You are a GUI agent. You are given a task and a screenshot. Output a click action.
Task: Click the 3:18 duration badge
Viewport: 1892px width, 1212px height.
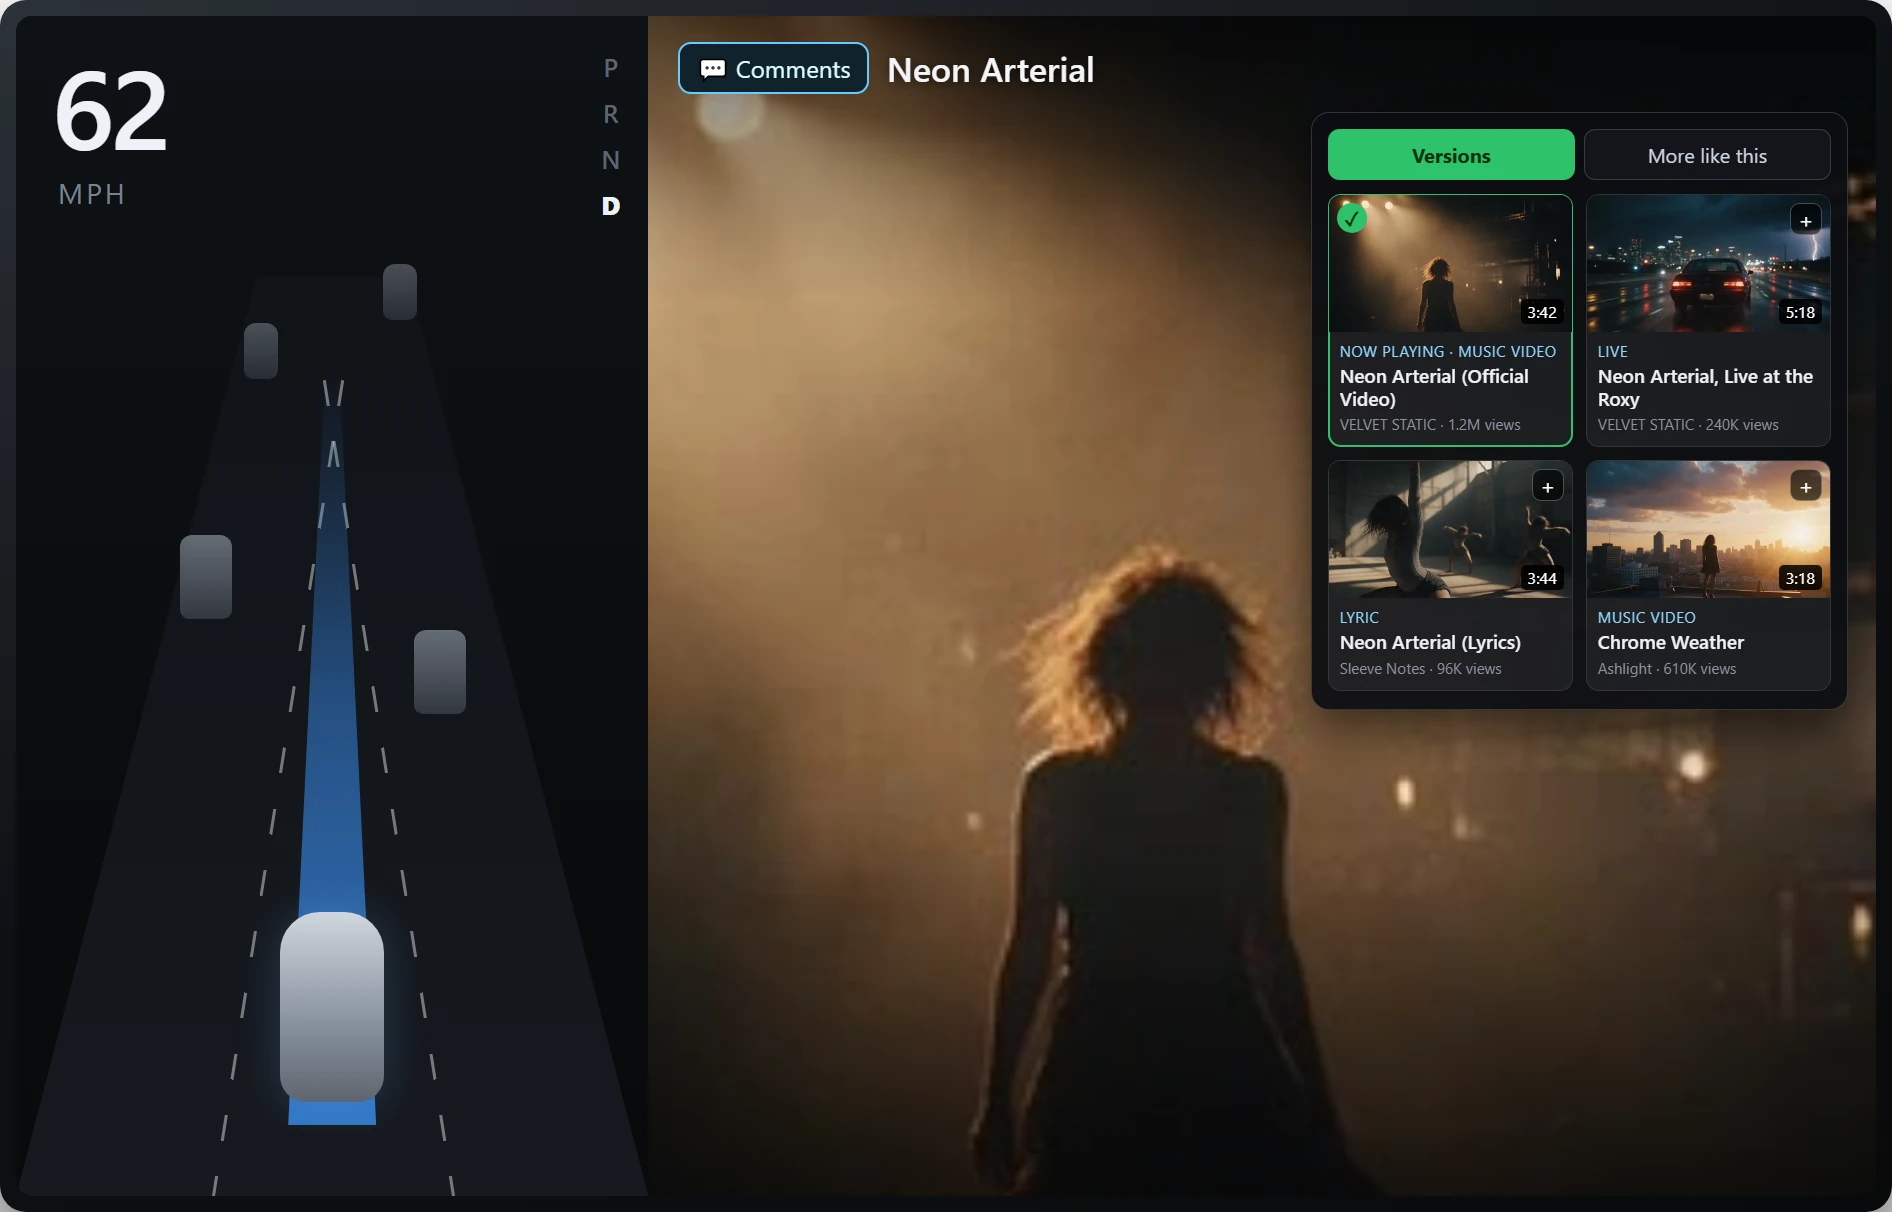coord(1800,579)
